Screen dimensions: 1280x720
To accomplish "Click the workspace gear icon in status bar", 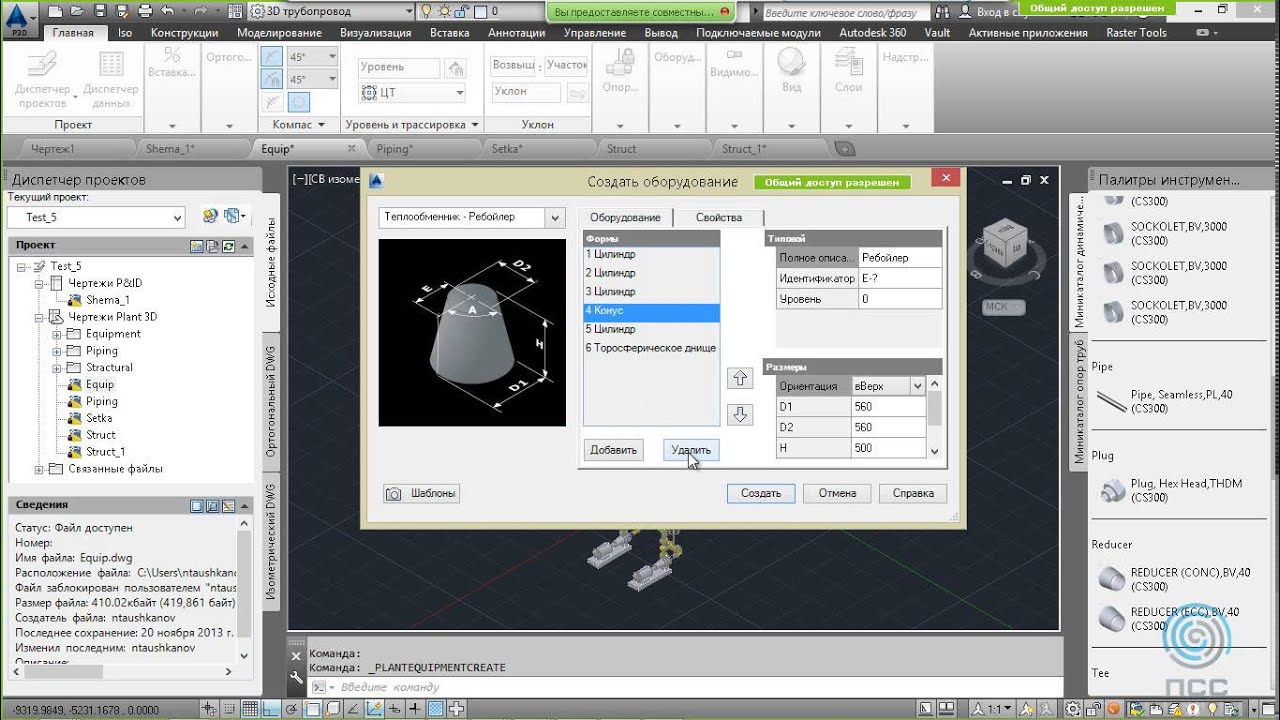I will click(x=1072, y=709).
